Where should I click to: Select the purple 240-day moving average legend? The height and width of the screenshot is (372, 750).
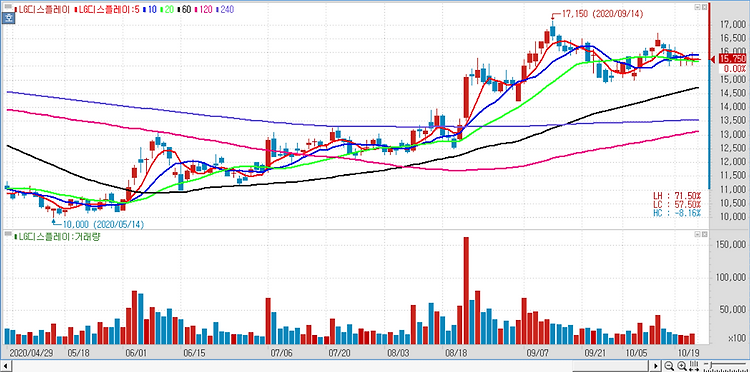(x=226, y=9)
